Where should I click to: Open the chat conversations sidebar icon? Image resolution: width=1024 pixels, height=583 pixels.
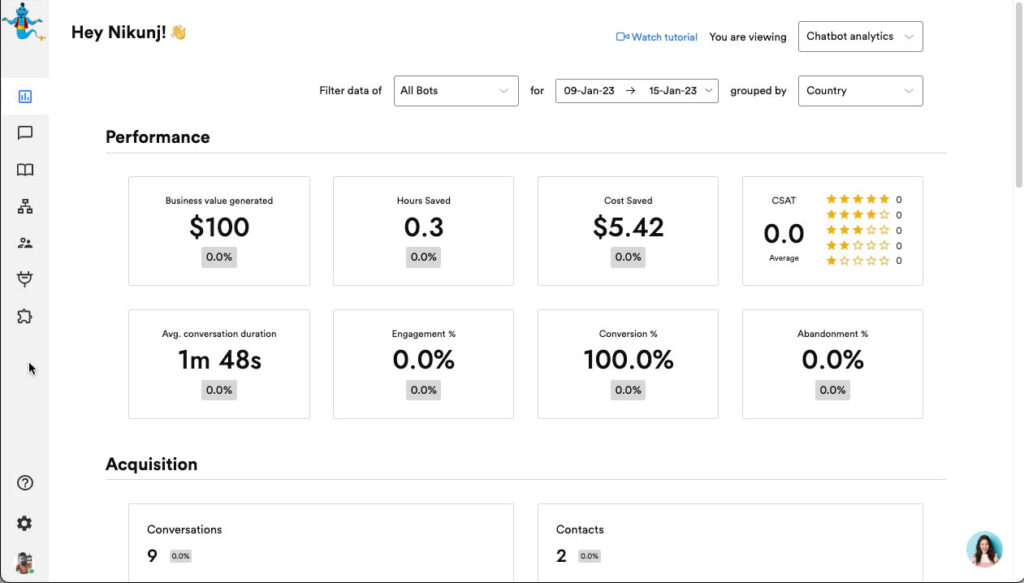pos(25,133)
